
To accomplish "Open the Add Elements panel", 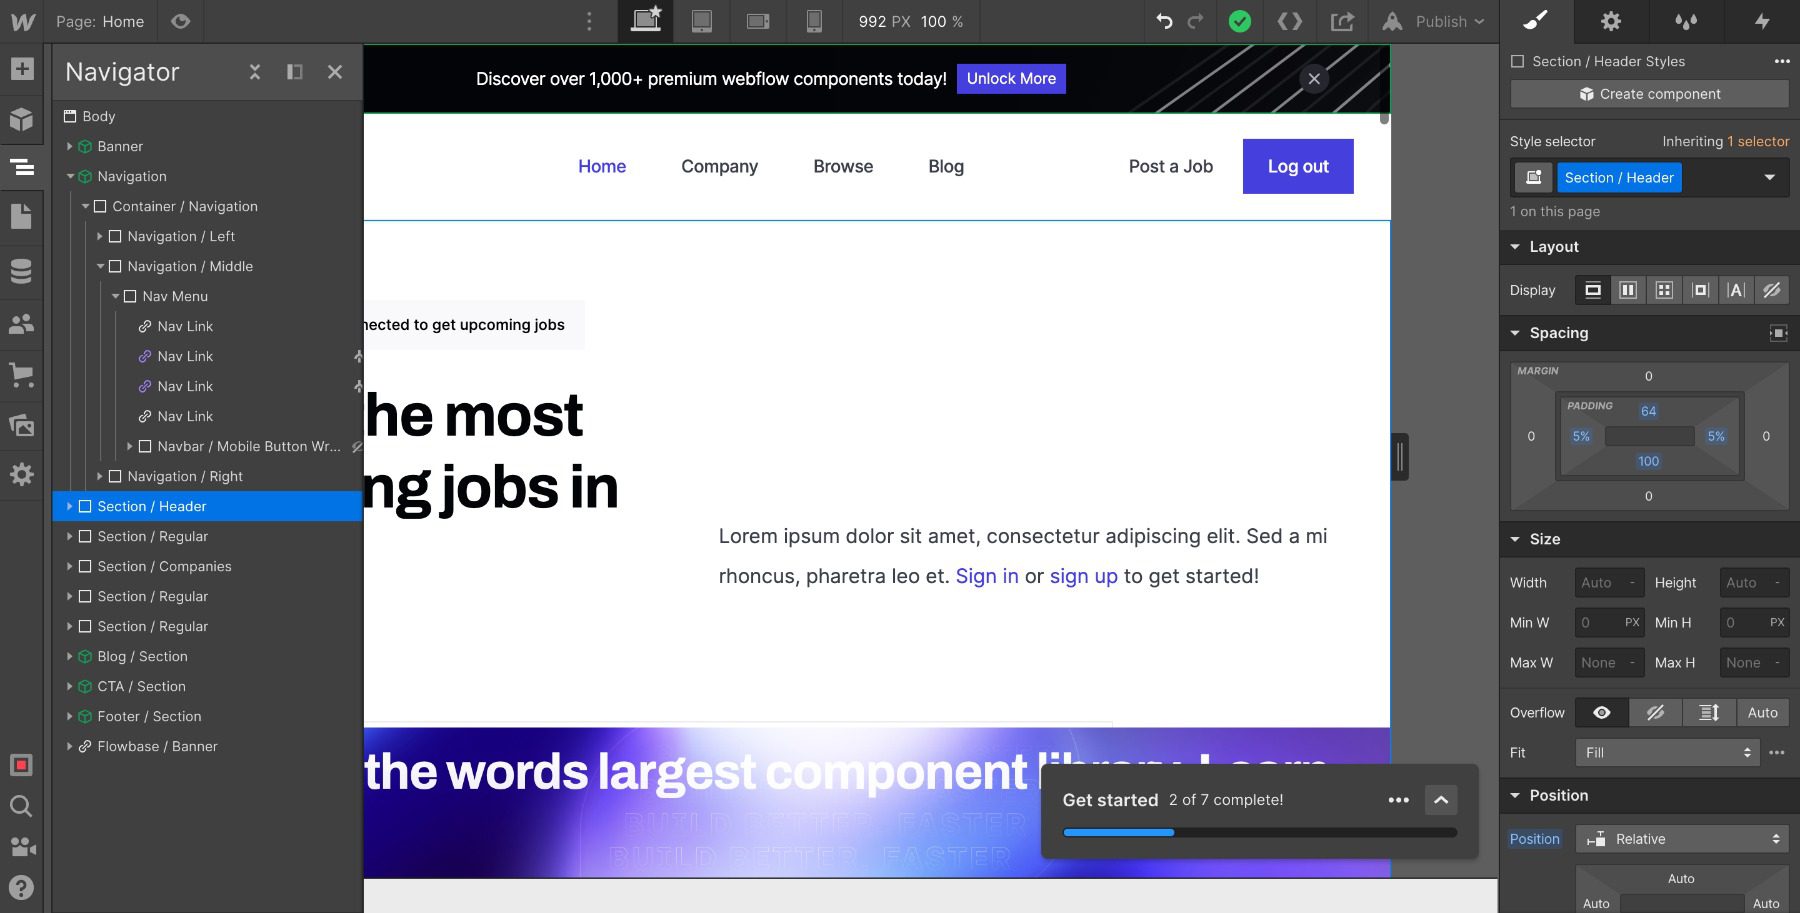I will 22,69.
